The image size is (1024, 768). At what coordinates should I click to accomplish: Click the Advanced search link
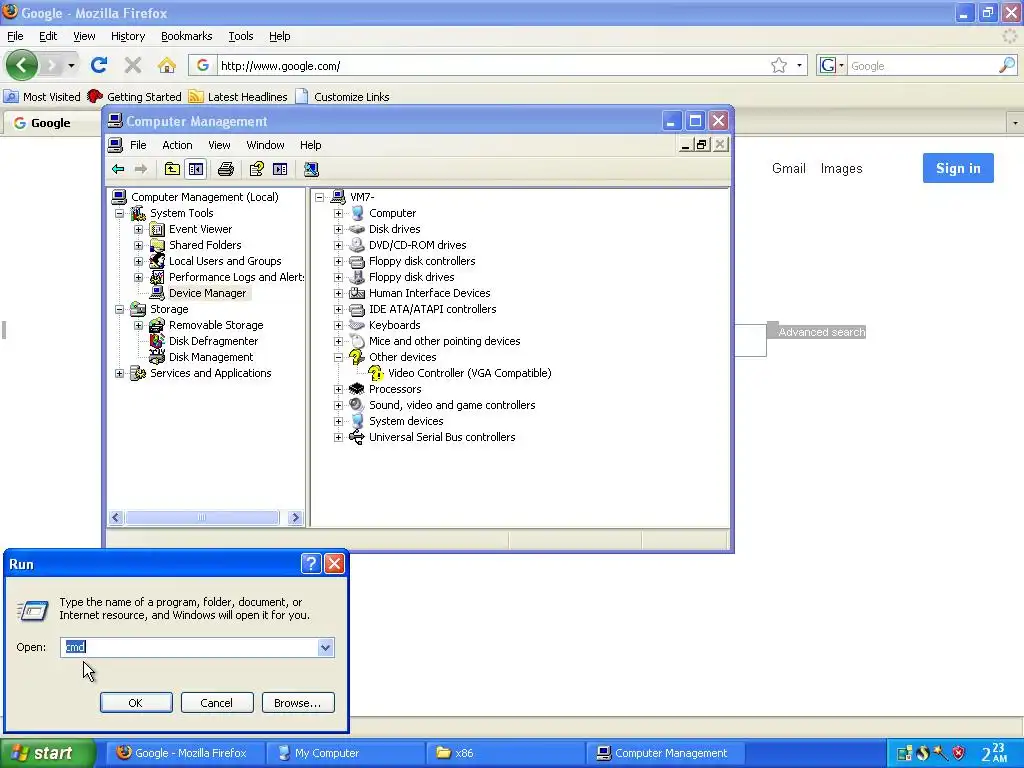tap(822, 332)
